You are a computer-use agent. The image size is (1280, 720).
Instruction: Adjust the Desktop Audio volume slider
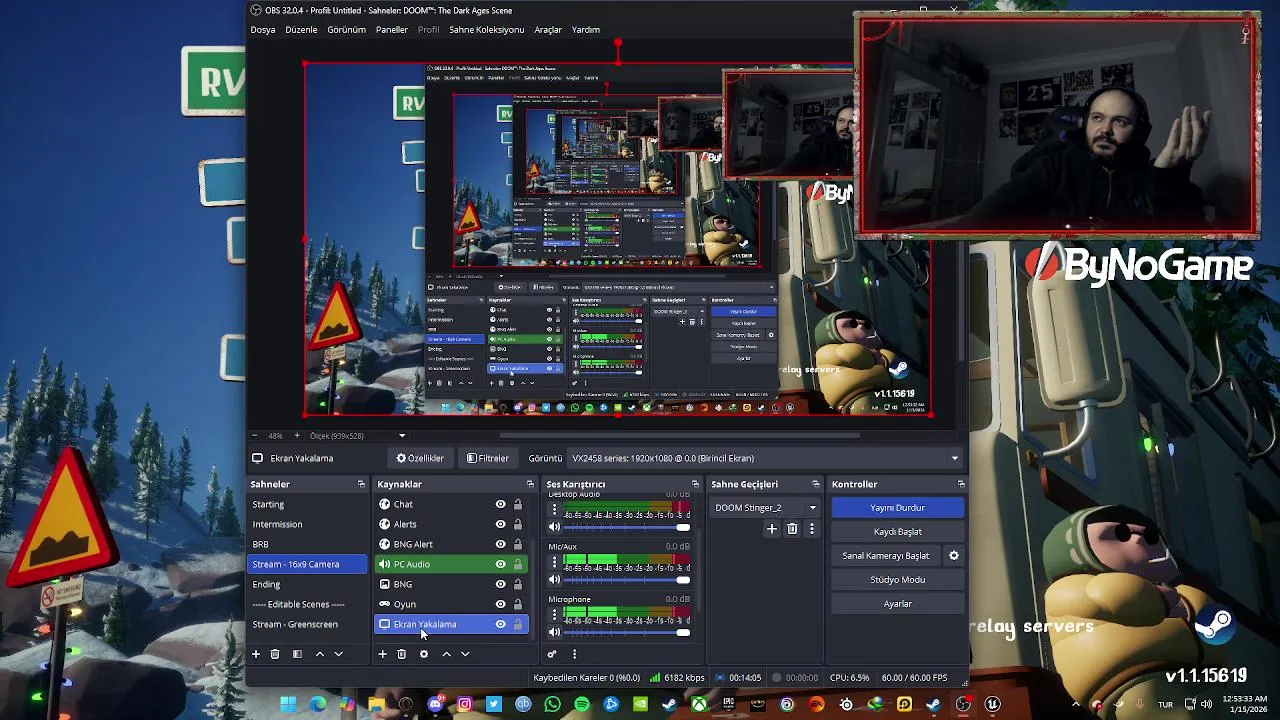click(x=627, y=527)
